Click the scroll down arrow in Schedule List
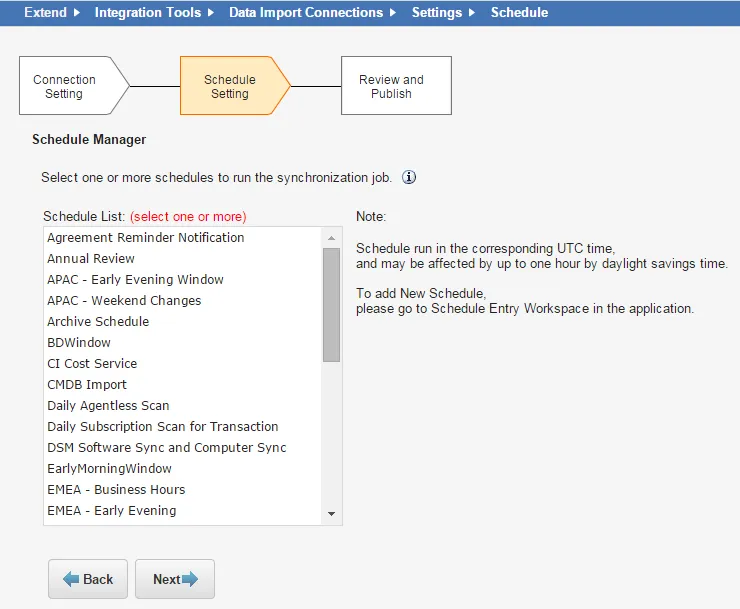 (x=331, y=514)
